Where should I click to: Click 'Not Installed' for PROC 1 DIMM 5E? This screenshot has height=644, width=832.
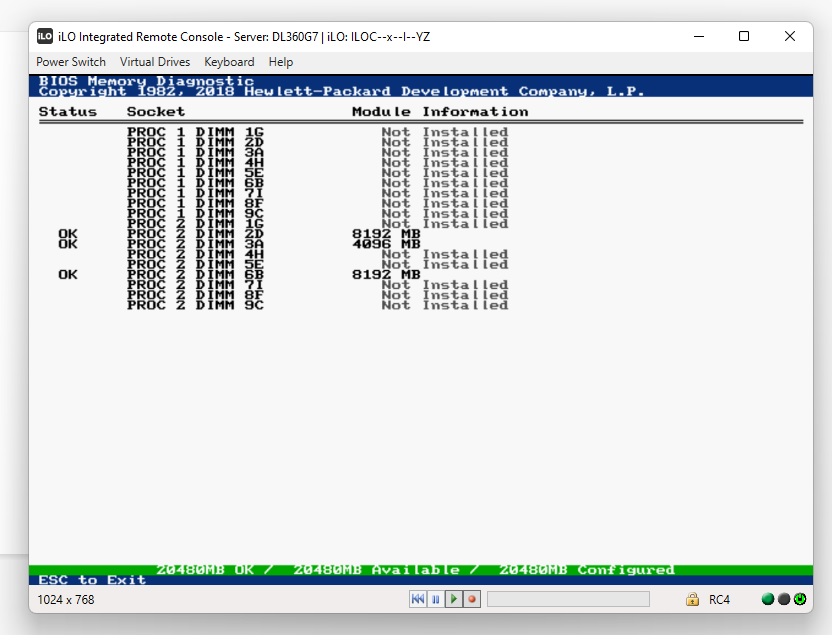coord(445,172)
